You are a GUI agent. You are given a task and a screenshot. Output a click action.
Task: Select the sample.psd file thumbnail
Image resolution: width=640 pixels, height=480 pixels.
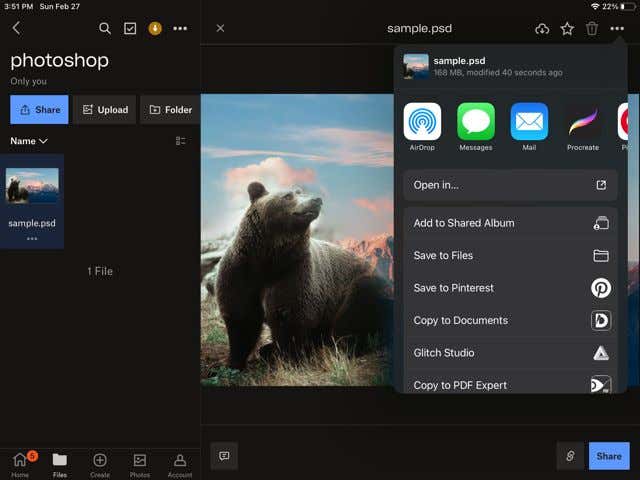32,186
